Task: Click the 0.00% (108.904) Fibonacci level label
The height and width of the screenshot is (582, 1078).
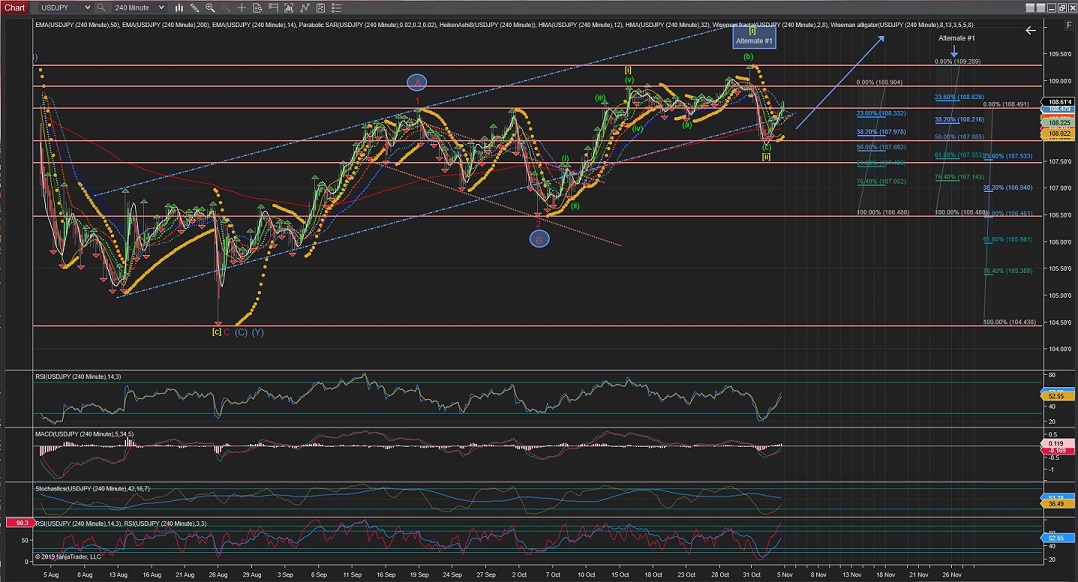Action: pos(879,82)
